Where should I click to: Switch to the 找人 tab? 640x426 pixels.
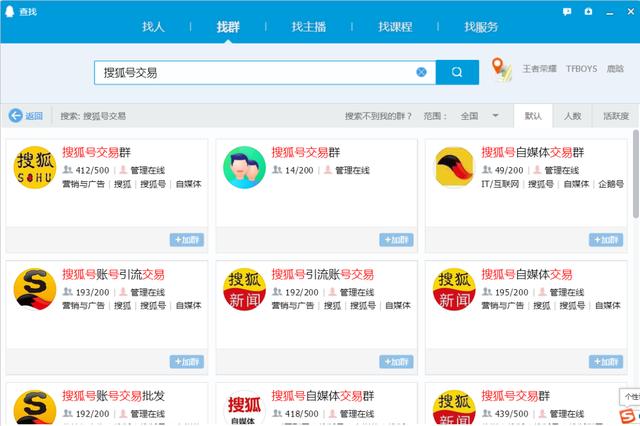point(155,27)
